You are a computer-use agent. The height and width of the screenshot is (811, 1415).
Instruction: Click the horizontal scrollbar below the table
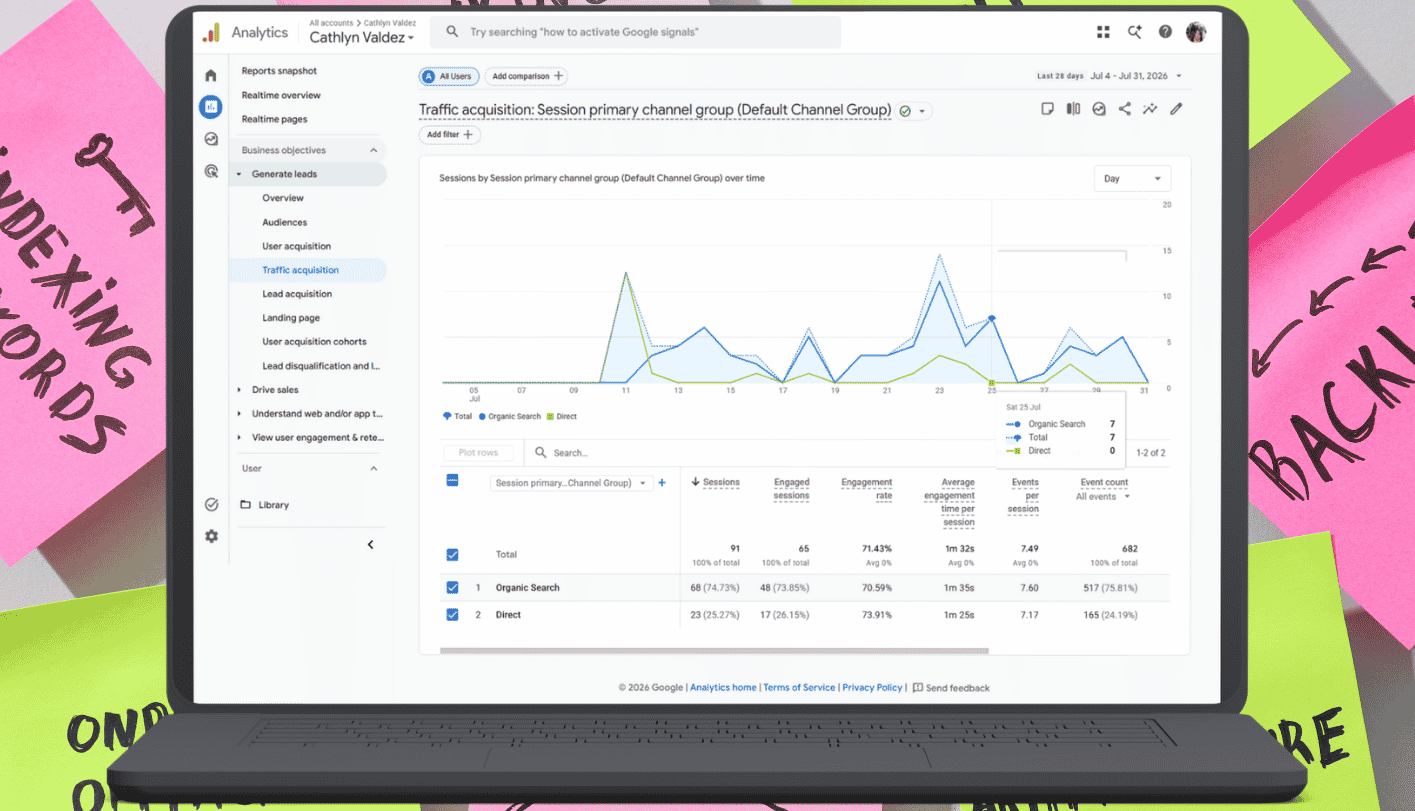click(714, 651)
